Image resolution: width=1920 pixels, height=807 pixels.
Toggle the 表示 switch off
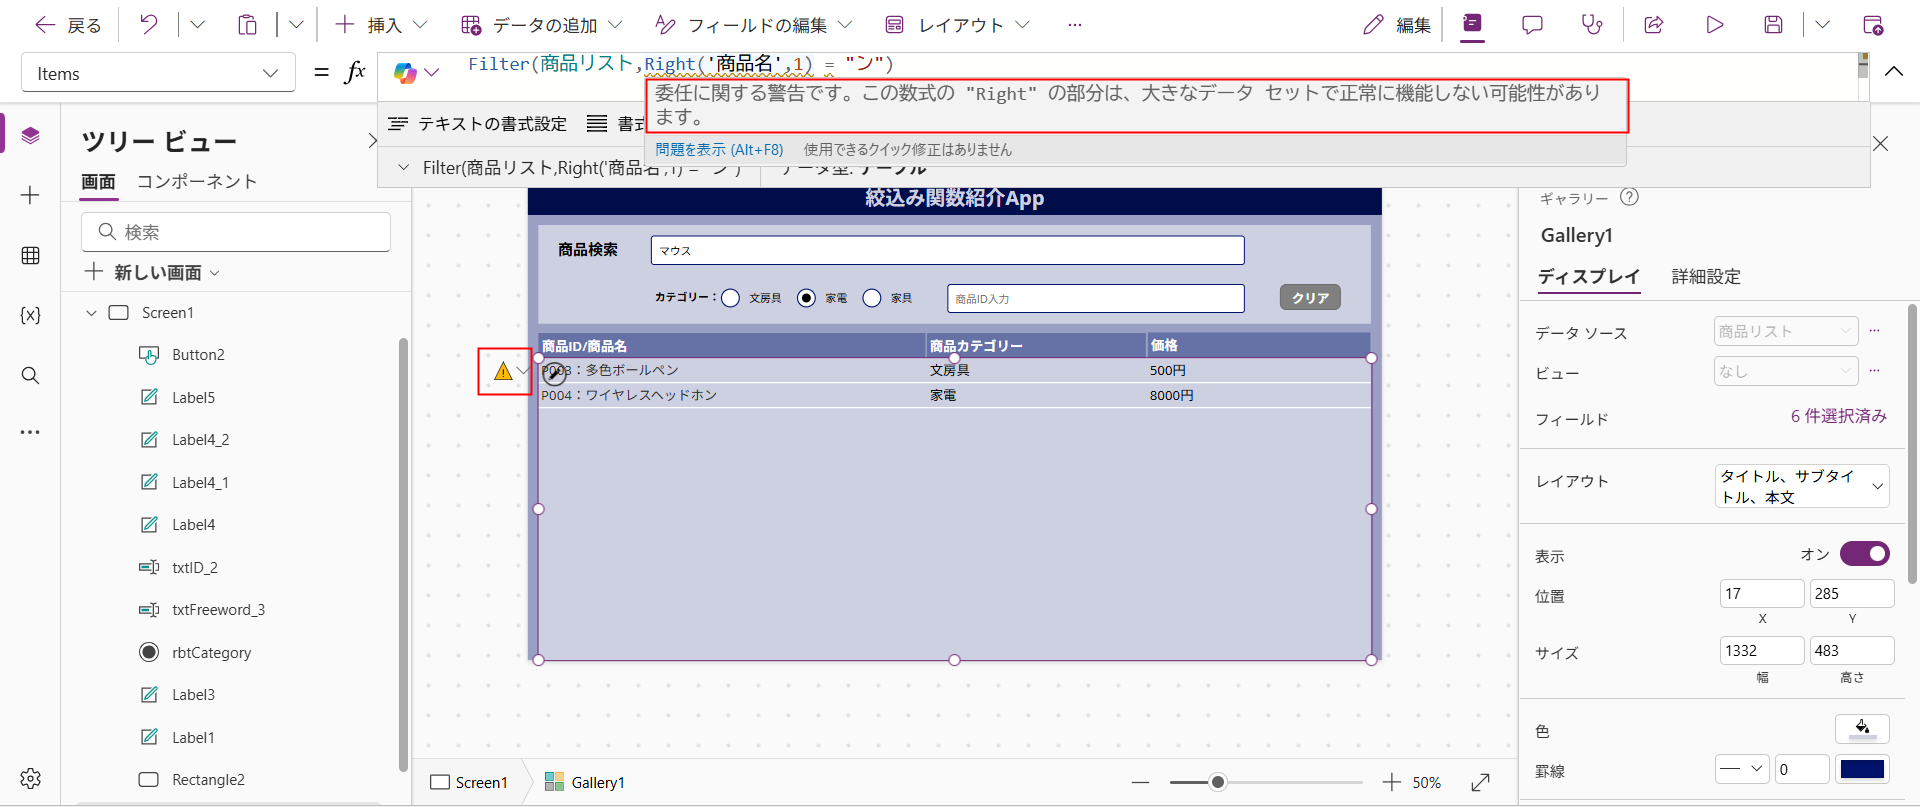pyautogui.click(x=1864, y=554)
